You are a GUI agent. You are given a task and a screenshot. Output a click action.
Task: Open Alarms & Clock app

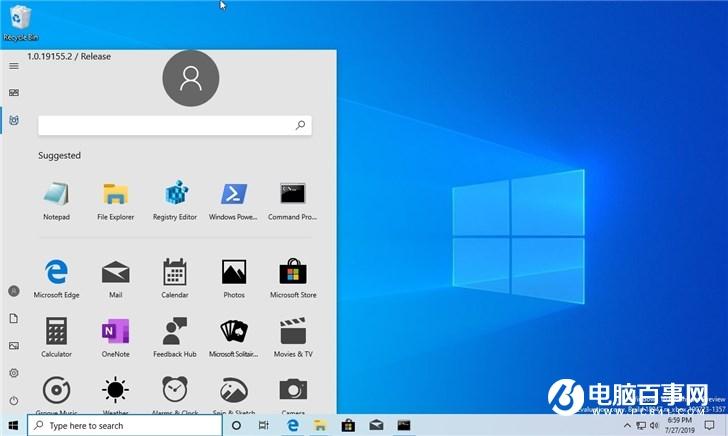pos(175,395)
